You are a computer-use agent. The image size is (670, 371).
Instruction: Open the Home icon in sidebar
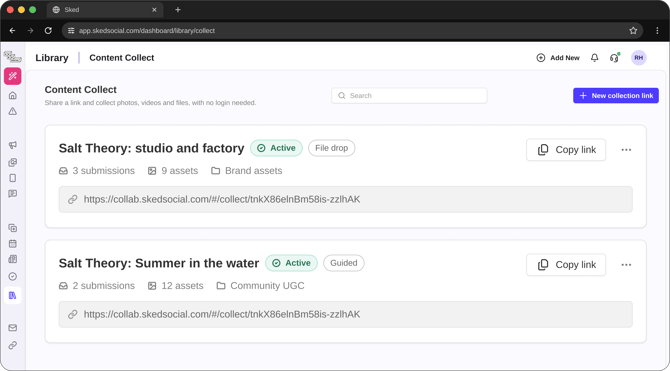click(x=13, y=95)
